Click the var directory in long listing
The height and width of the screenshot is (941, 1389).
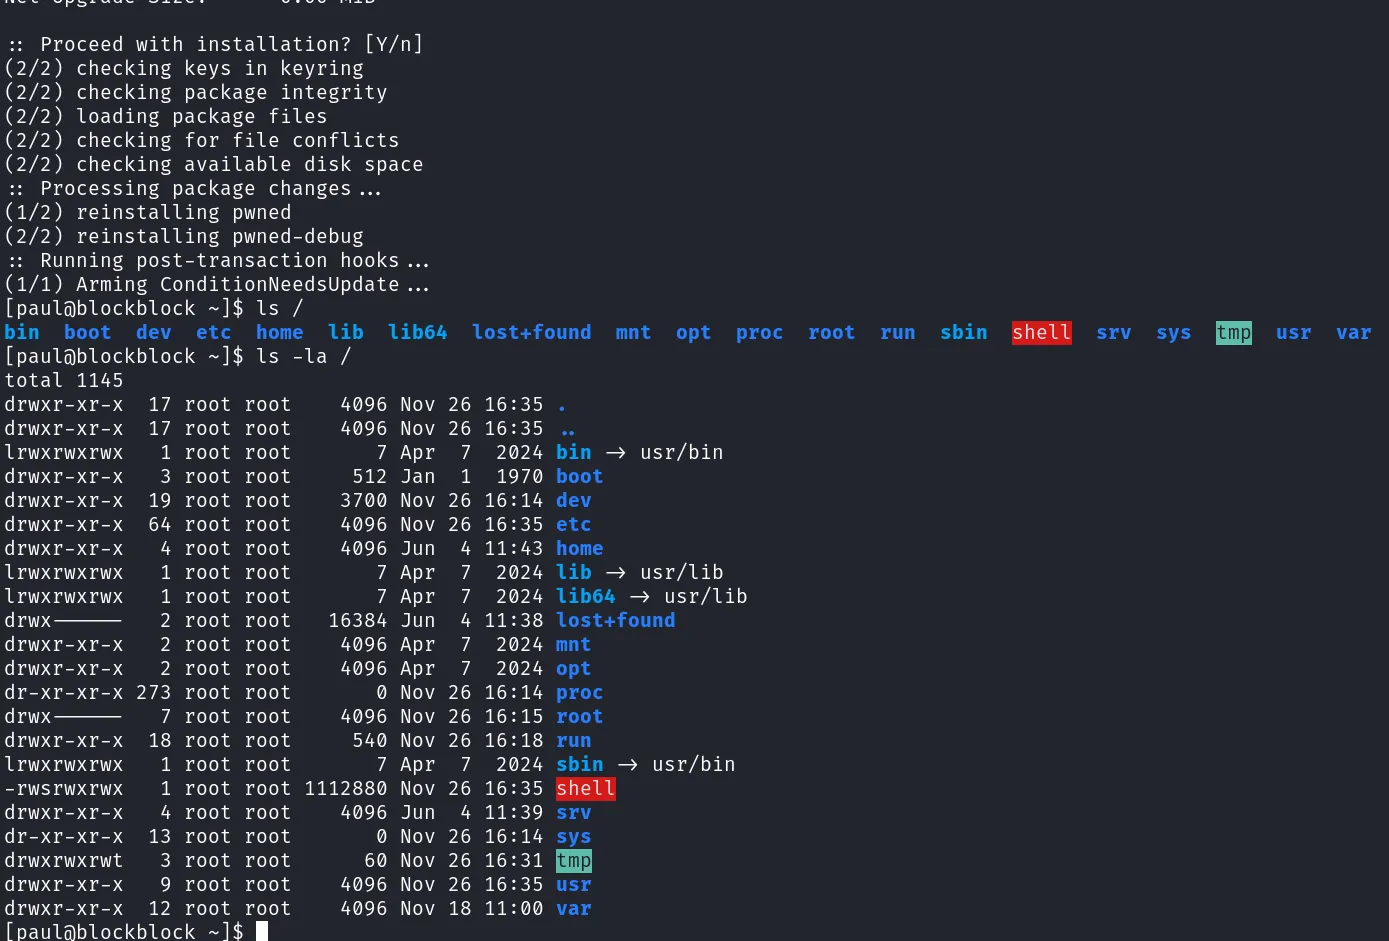tap(574, 908)
